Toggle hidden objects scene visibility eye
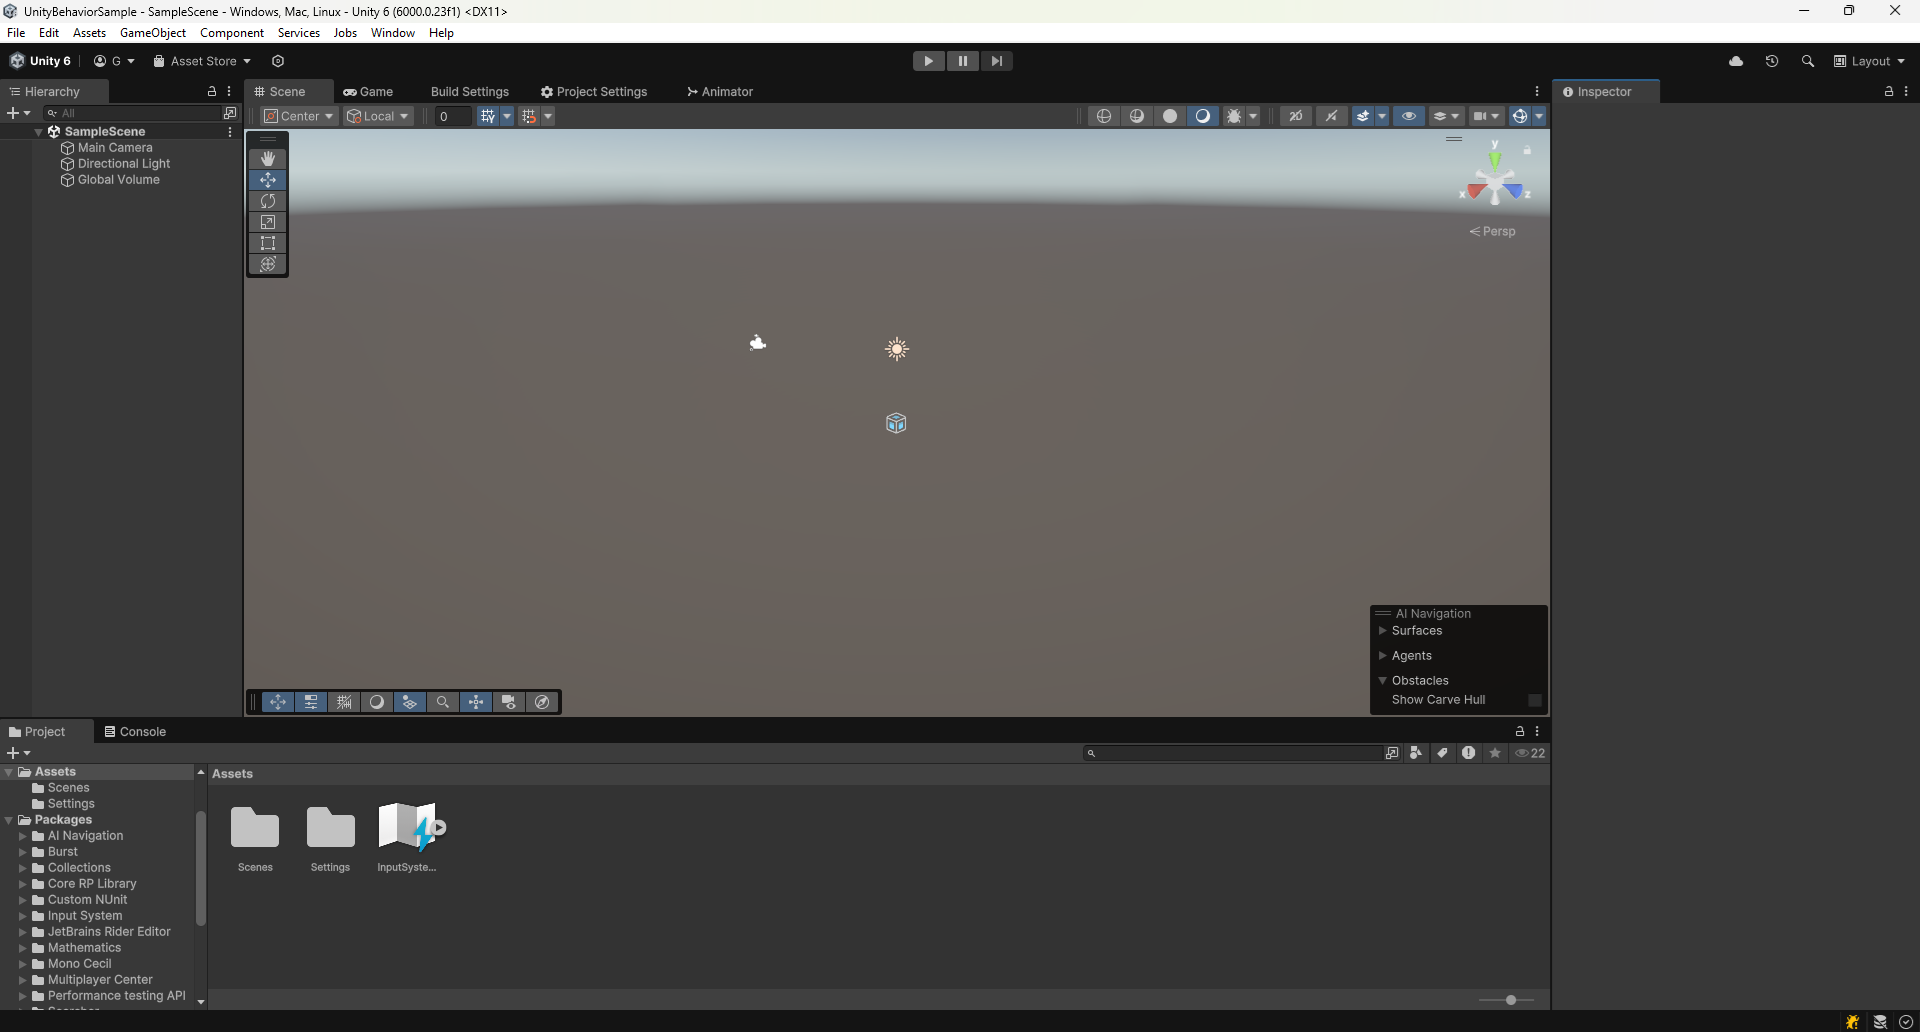 [1409, 116]
